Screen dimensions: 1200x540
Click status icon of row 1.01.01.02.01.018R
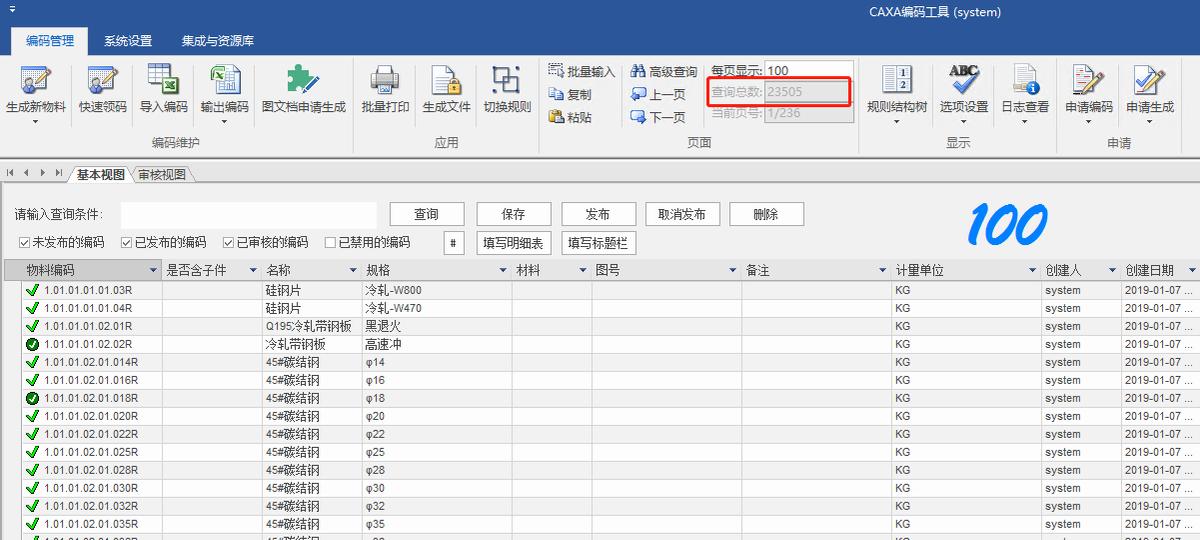[x=32, y=398]
